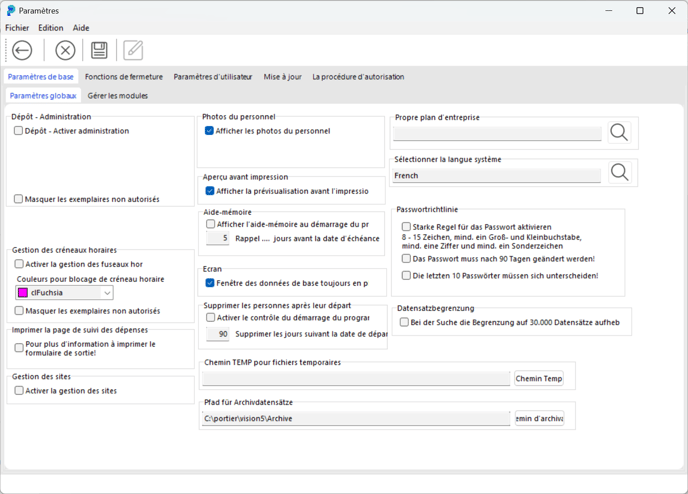Switch to Fonctions de fermeture tab
688x494 pixels.
[x=124, y=77]
